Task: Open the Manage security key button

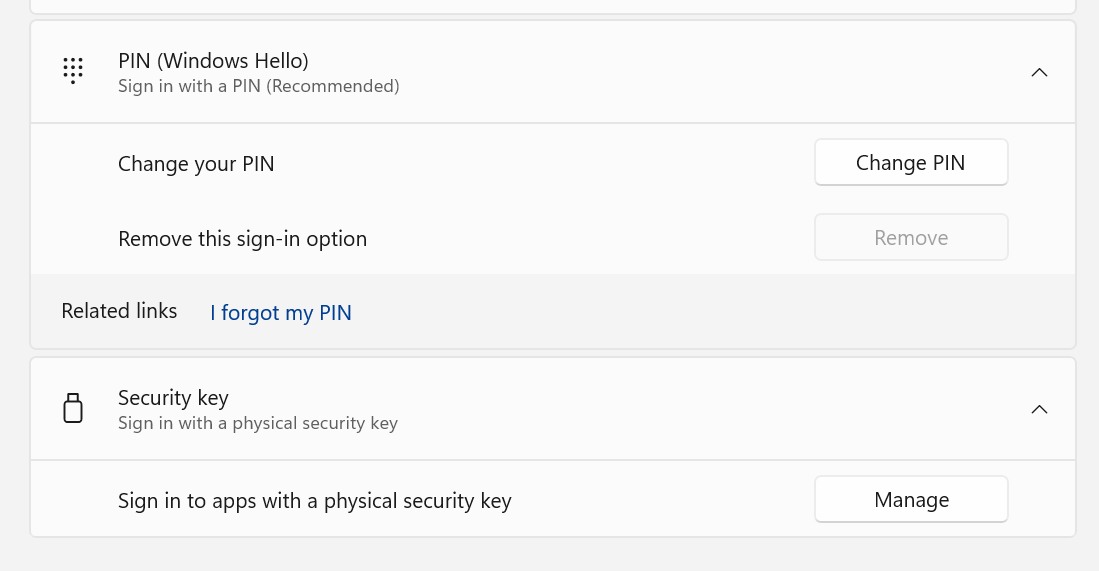Action: point(911,500)
